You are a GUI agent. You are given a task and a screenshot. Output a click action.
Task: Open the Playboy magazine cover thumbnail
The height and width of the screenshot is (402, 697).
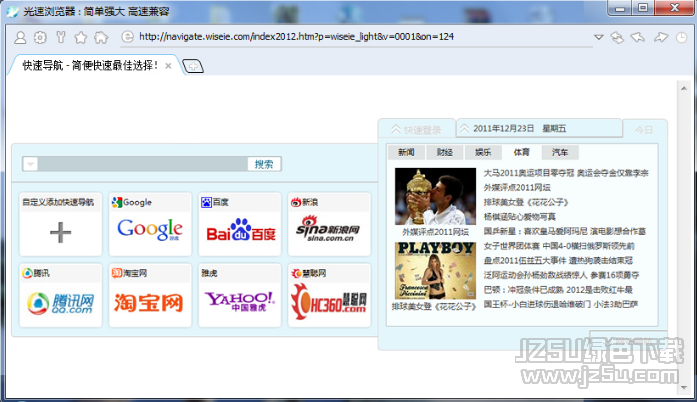coord(435,270)
